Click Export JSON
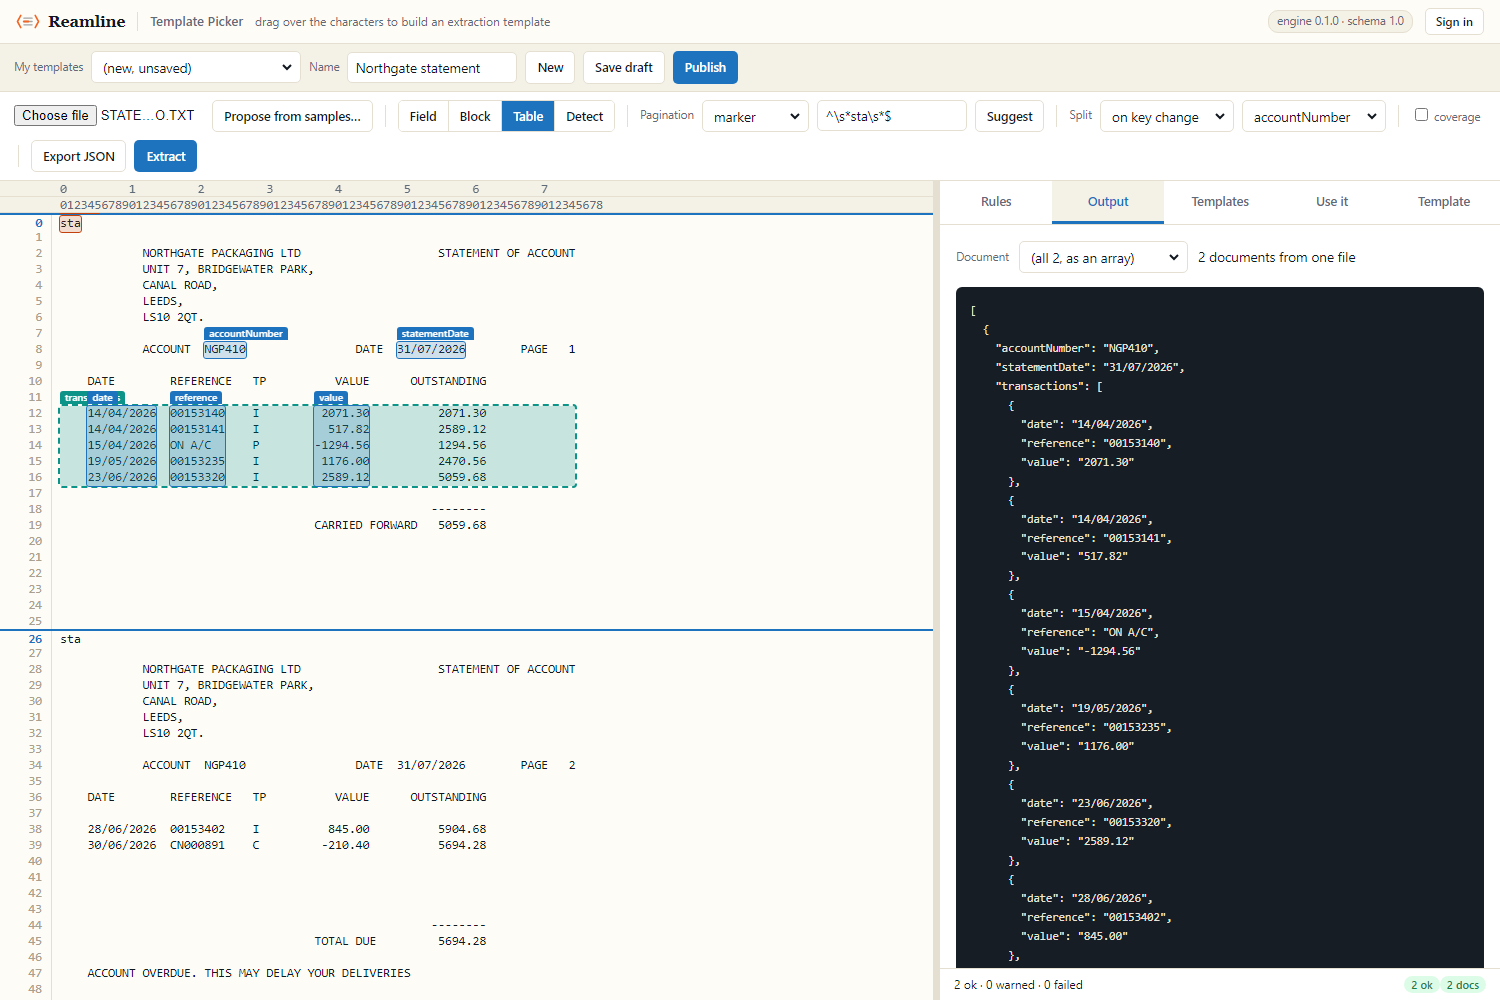Screen dimensions: 1500x1000 pyautogui.click(x=79, y=156)
